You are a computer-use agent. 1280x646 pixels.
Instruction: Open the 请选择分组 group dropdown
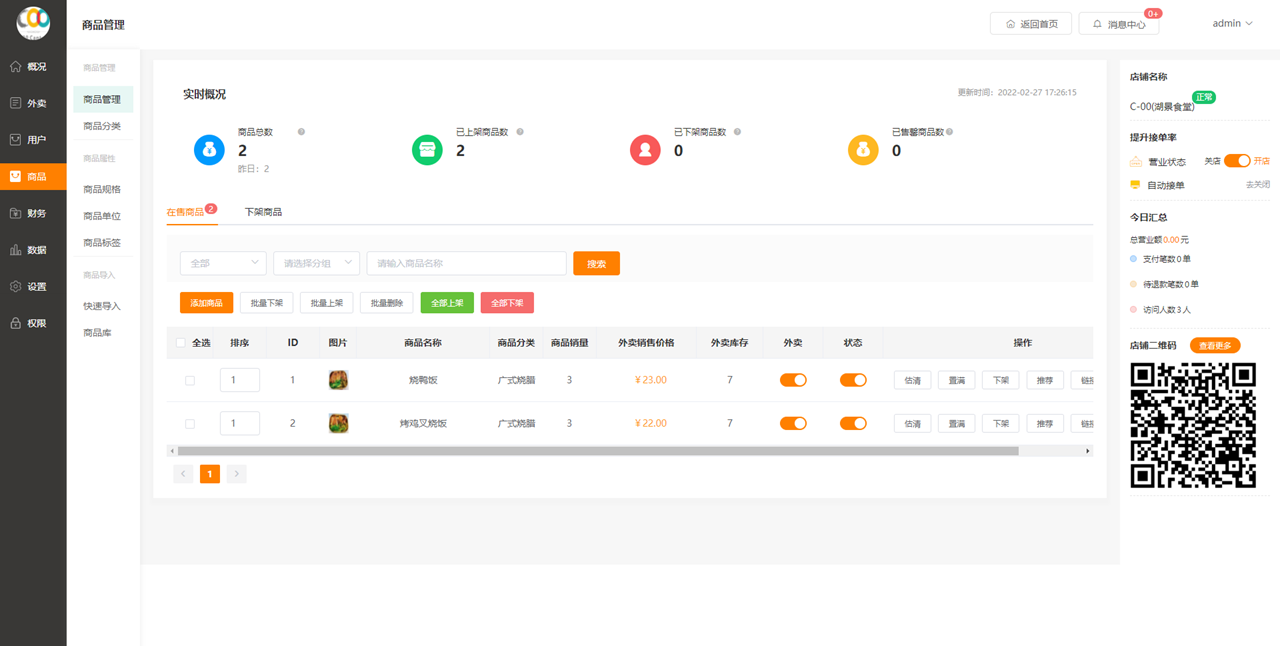(x=316, y=263)
